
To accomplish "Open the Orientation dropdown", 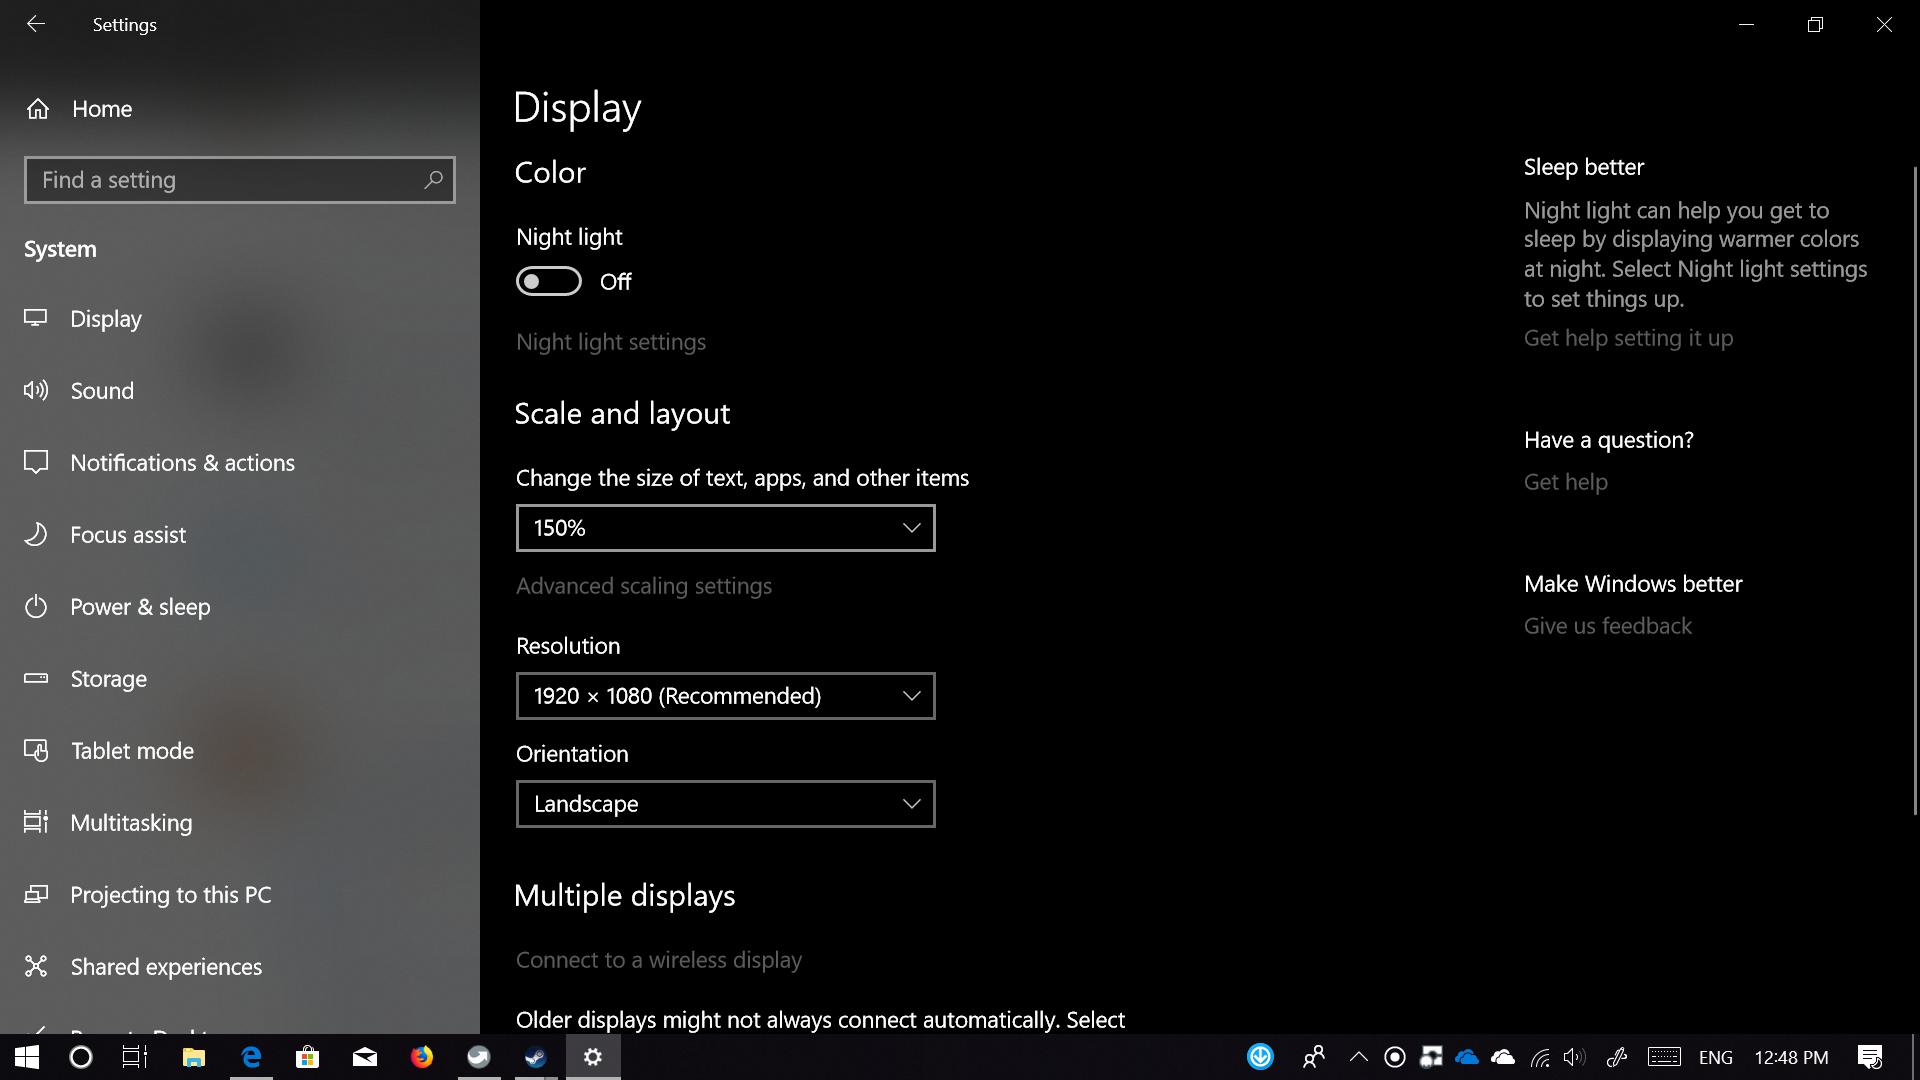I will coord(725,803).
